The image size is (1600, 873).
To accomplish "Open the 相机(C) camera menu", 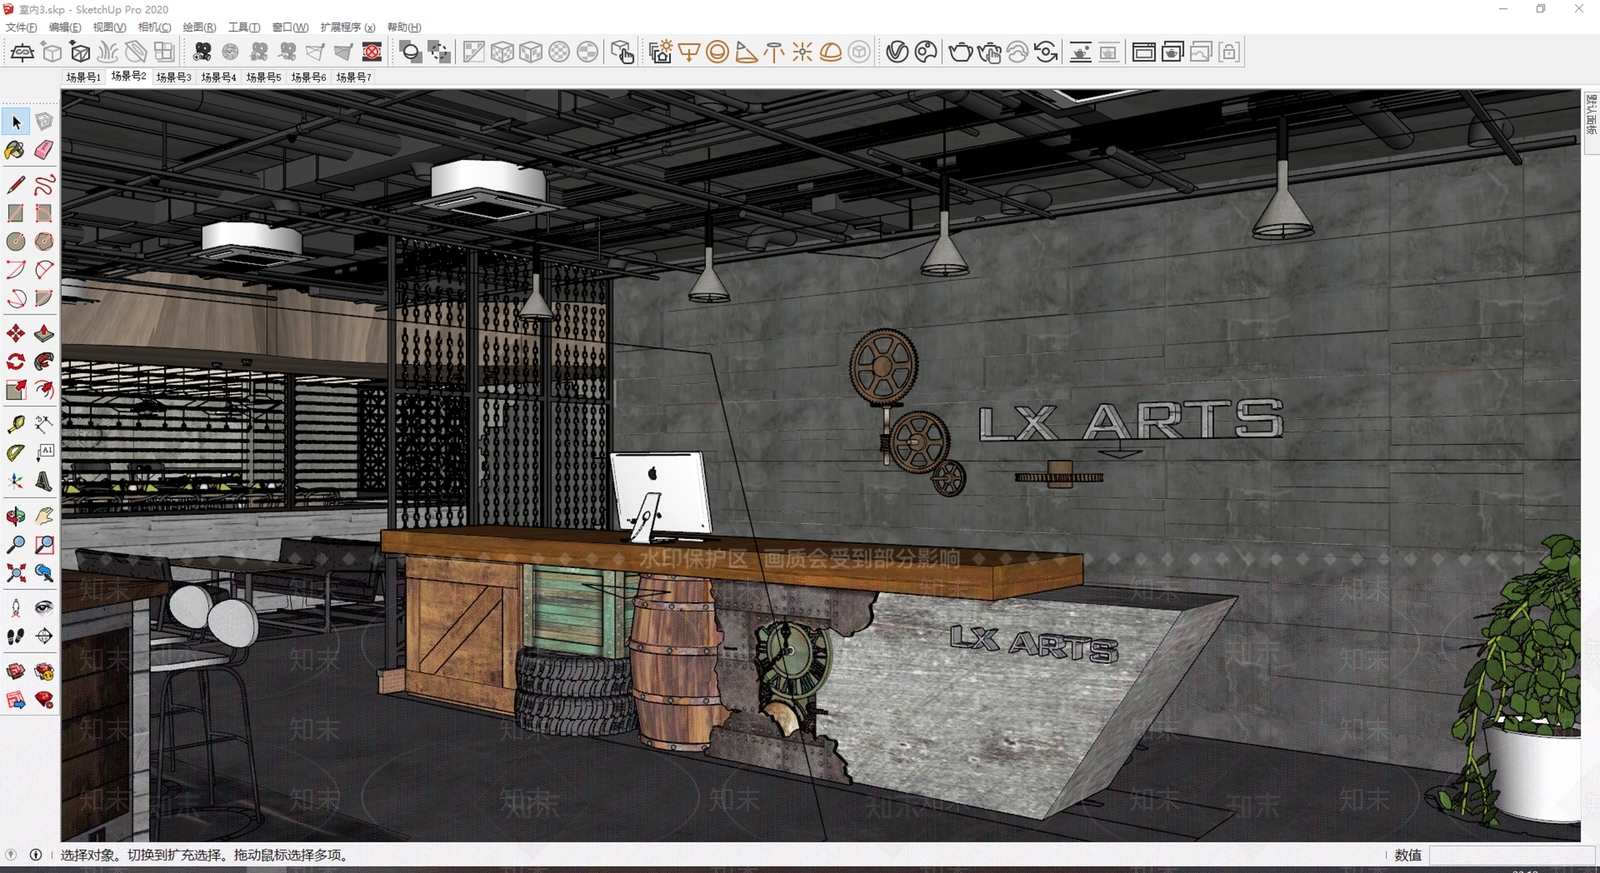I will pos(154,27).
